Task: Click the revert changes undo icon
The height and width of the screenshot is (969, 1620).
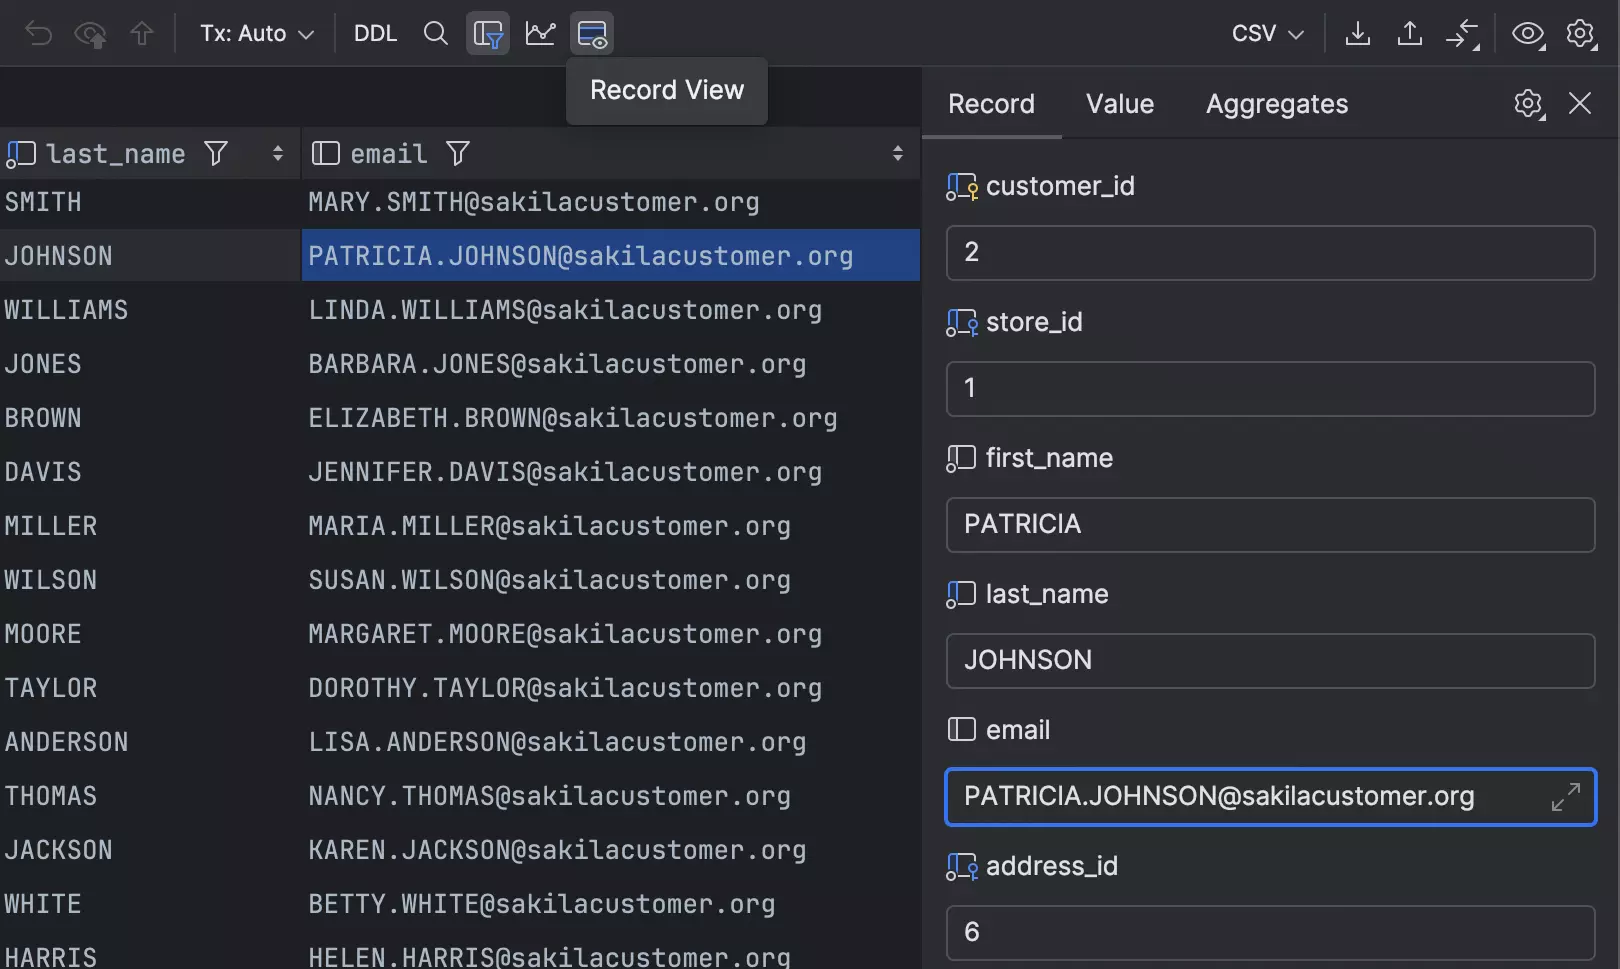Action: click(x=38, y=34)
